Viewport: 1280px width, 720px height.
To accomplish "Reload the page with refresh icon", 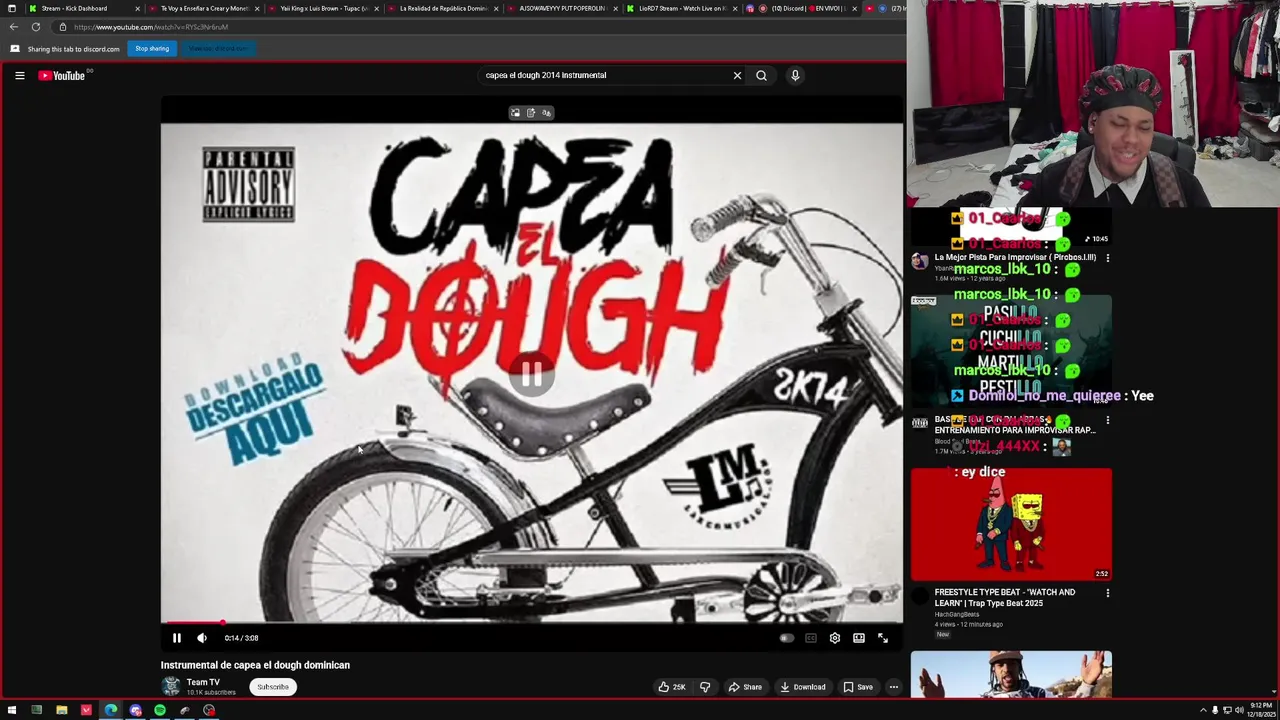I will click(x=36, y=27).
